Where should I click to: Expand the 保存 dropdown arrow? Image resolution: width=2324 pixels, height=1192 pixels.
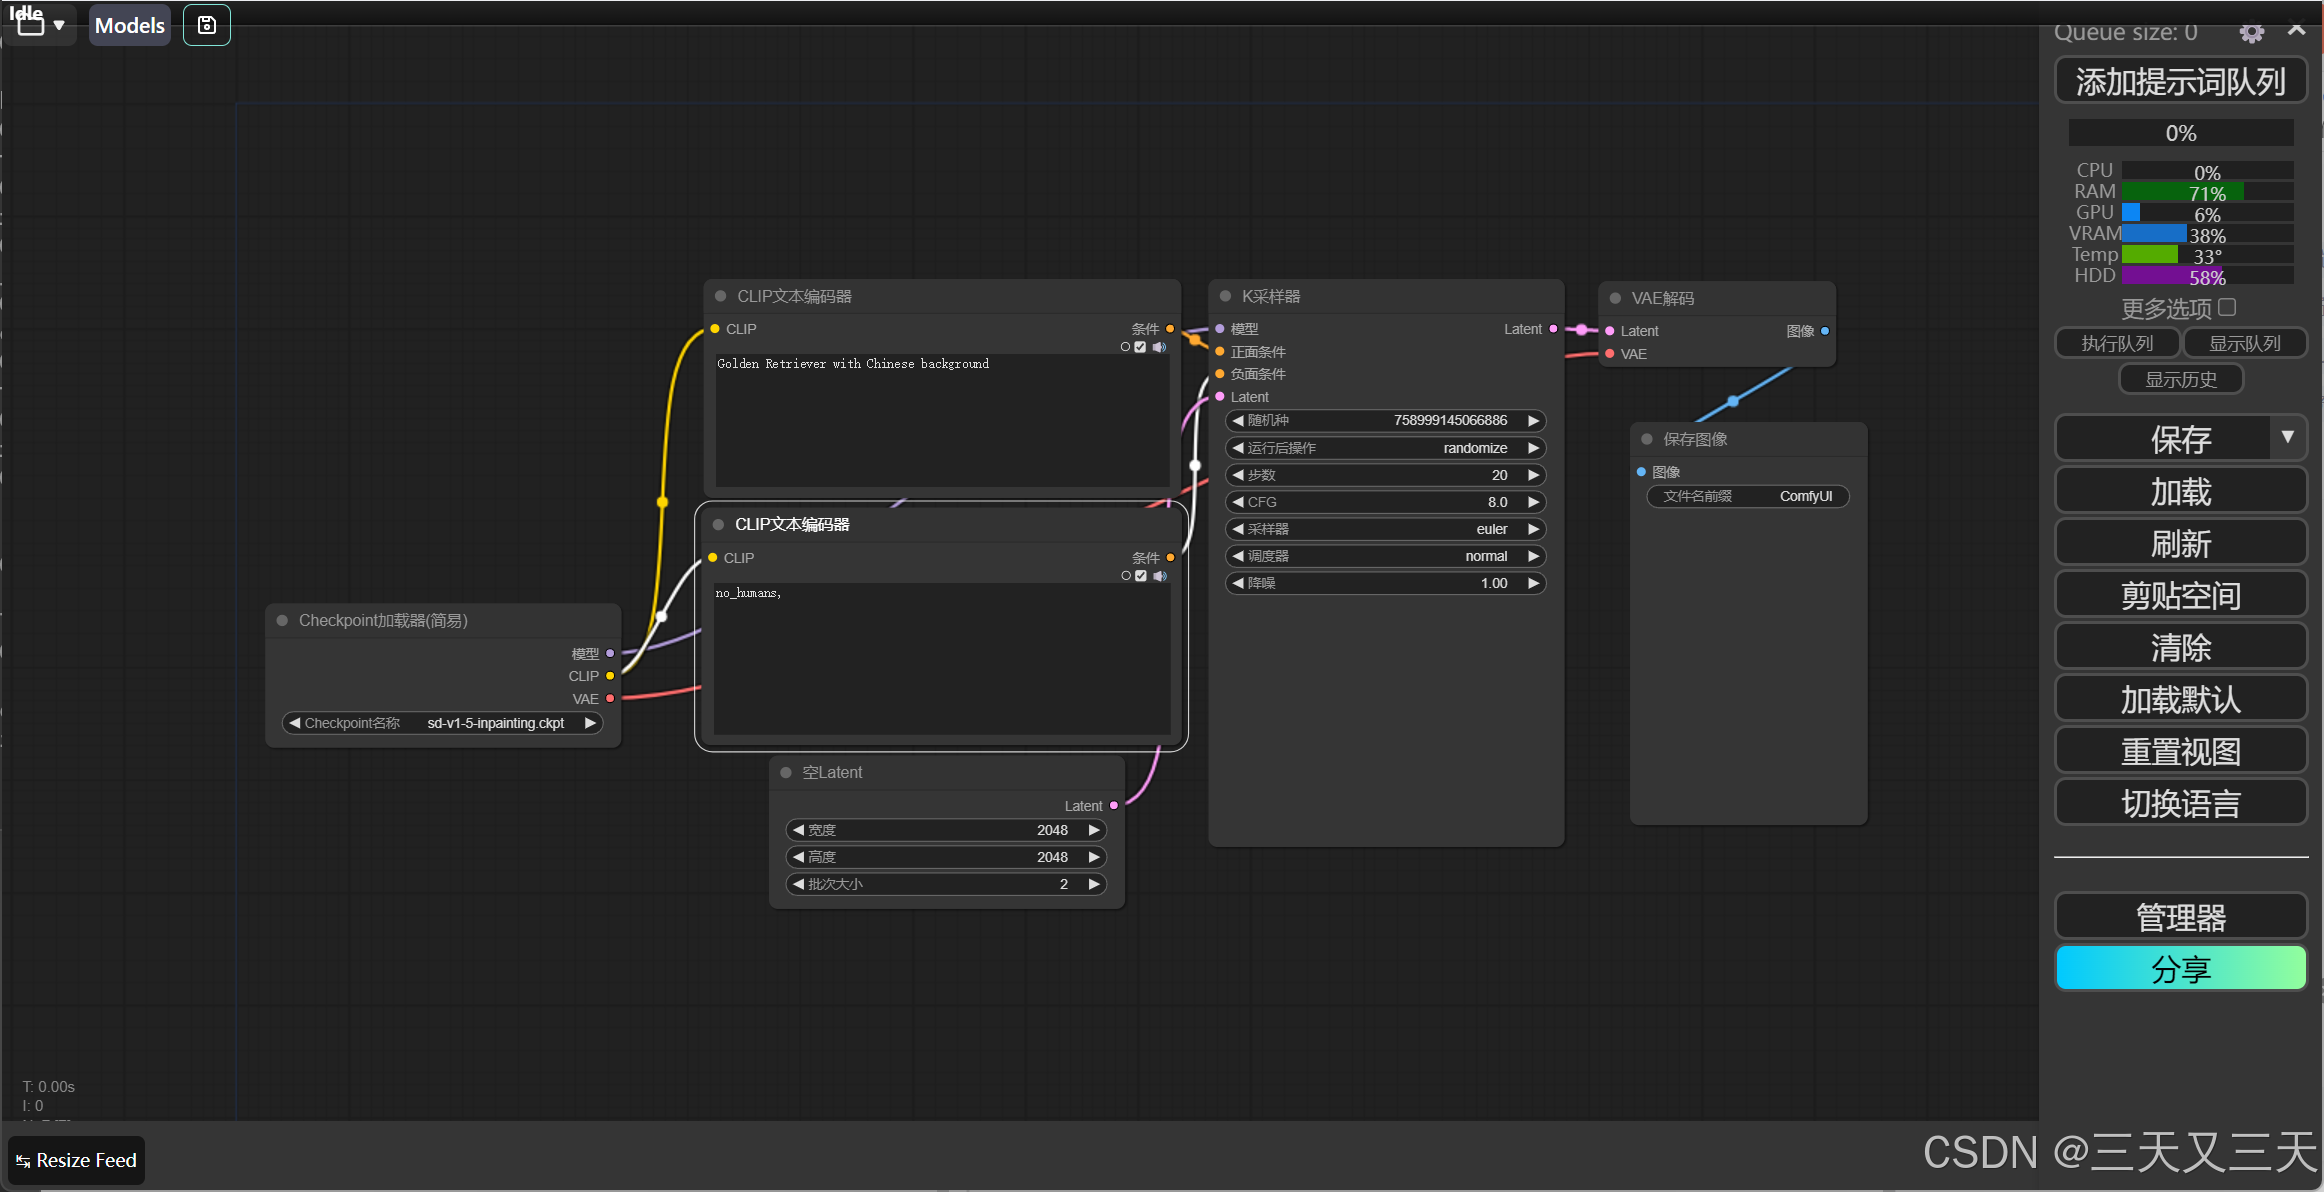click(x=2287, y=437)
